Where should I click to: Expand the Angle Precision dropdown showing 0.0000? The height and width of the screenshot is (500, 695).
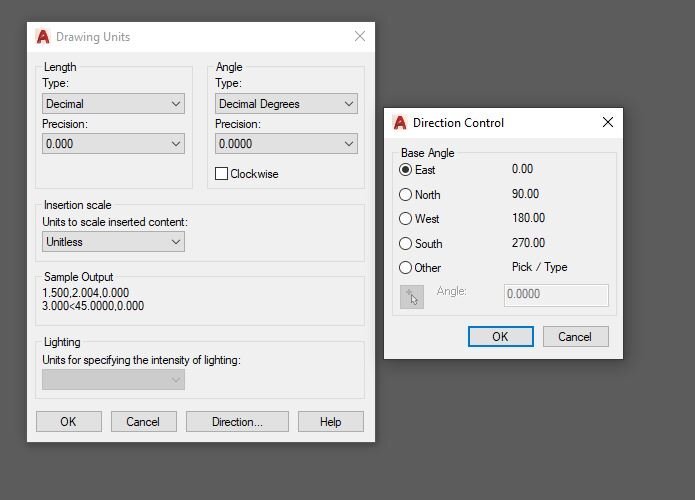click(286, 144)
